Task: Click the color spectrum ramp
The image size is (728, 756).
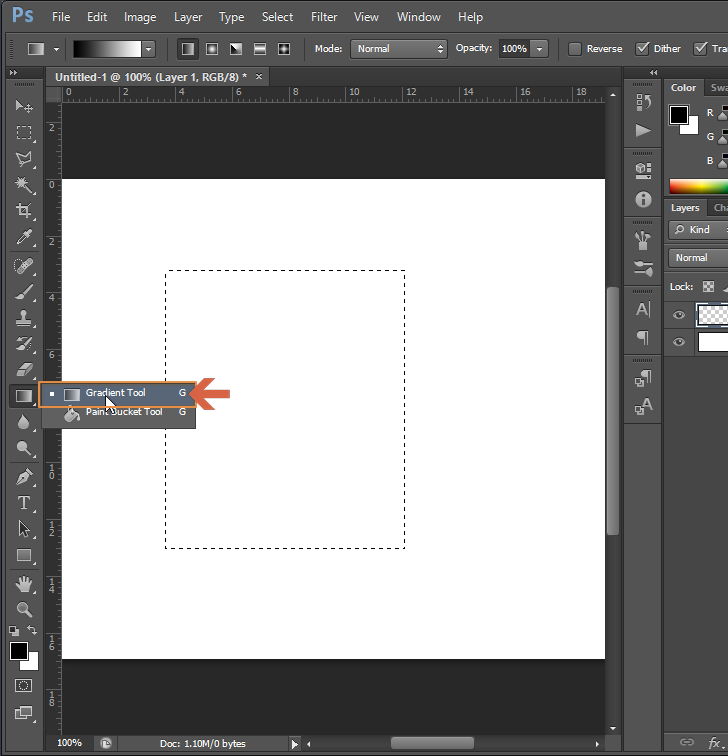Action: pos(699,186)
